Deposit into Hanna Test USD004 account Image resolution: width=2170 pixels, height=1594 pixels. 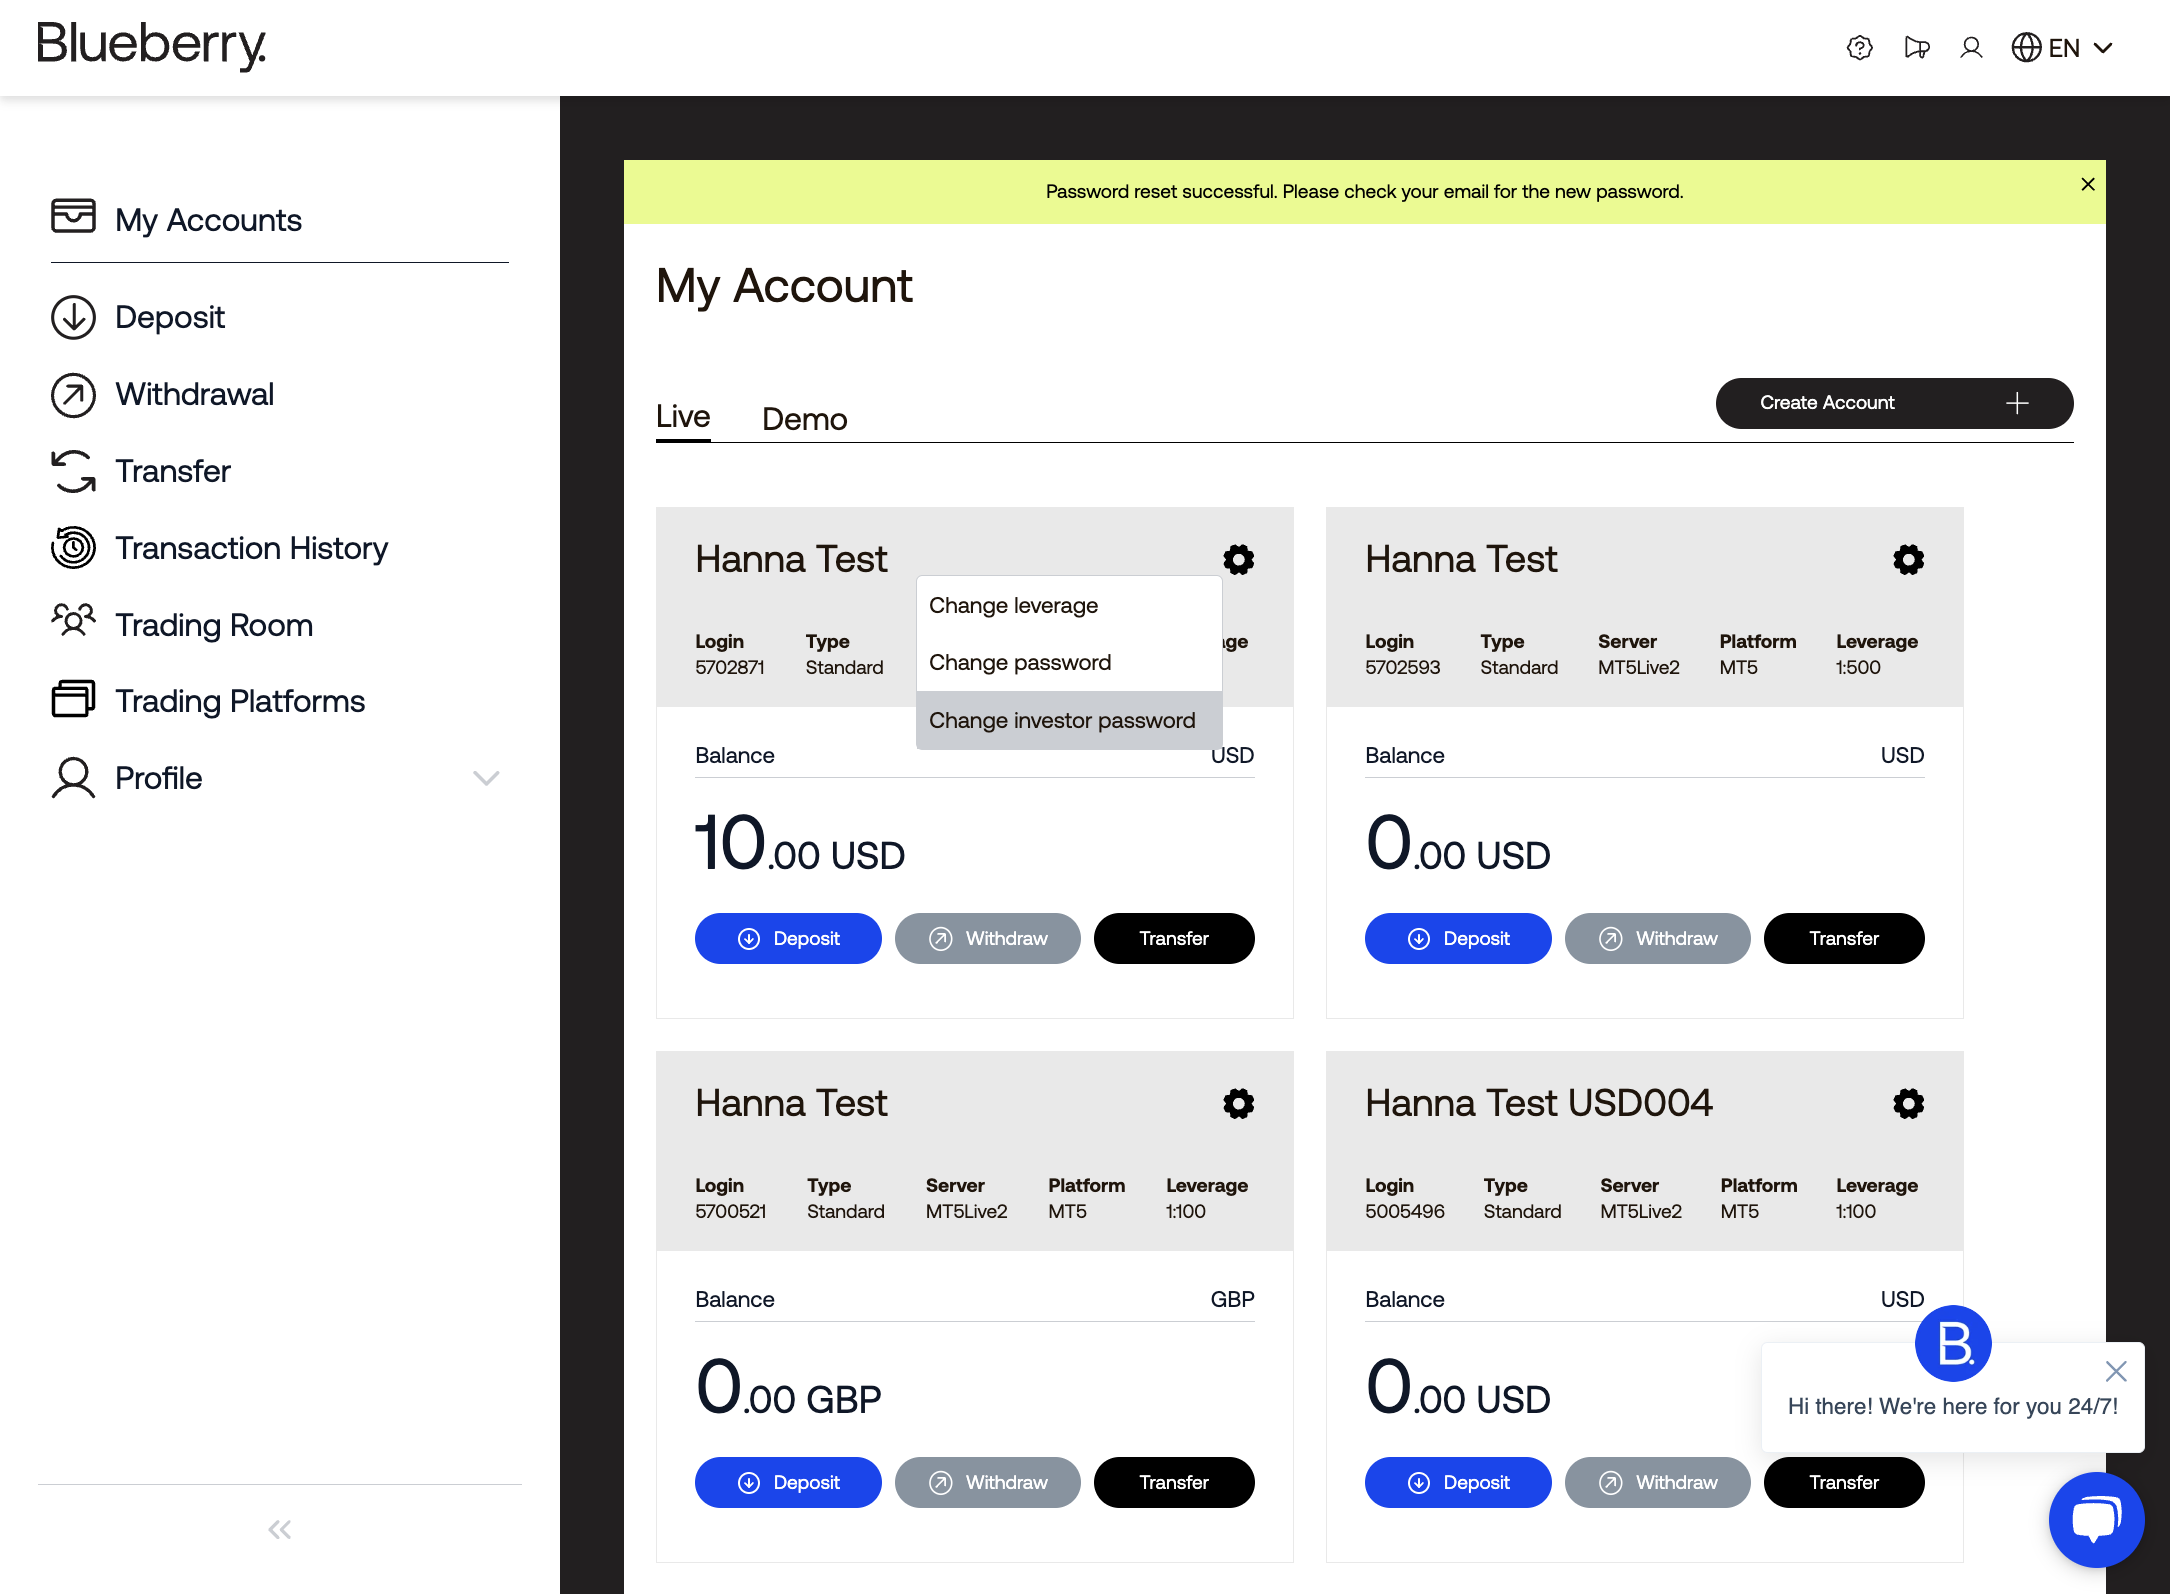tap(1458, 1482)
